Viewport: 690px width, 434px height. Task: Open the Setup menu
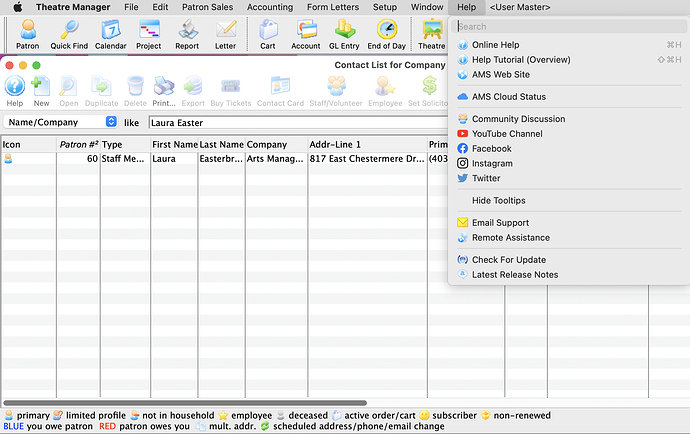pyautogui.click(x=385, y=7)
